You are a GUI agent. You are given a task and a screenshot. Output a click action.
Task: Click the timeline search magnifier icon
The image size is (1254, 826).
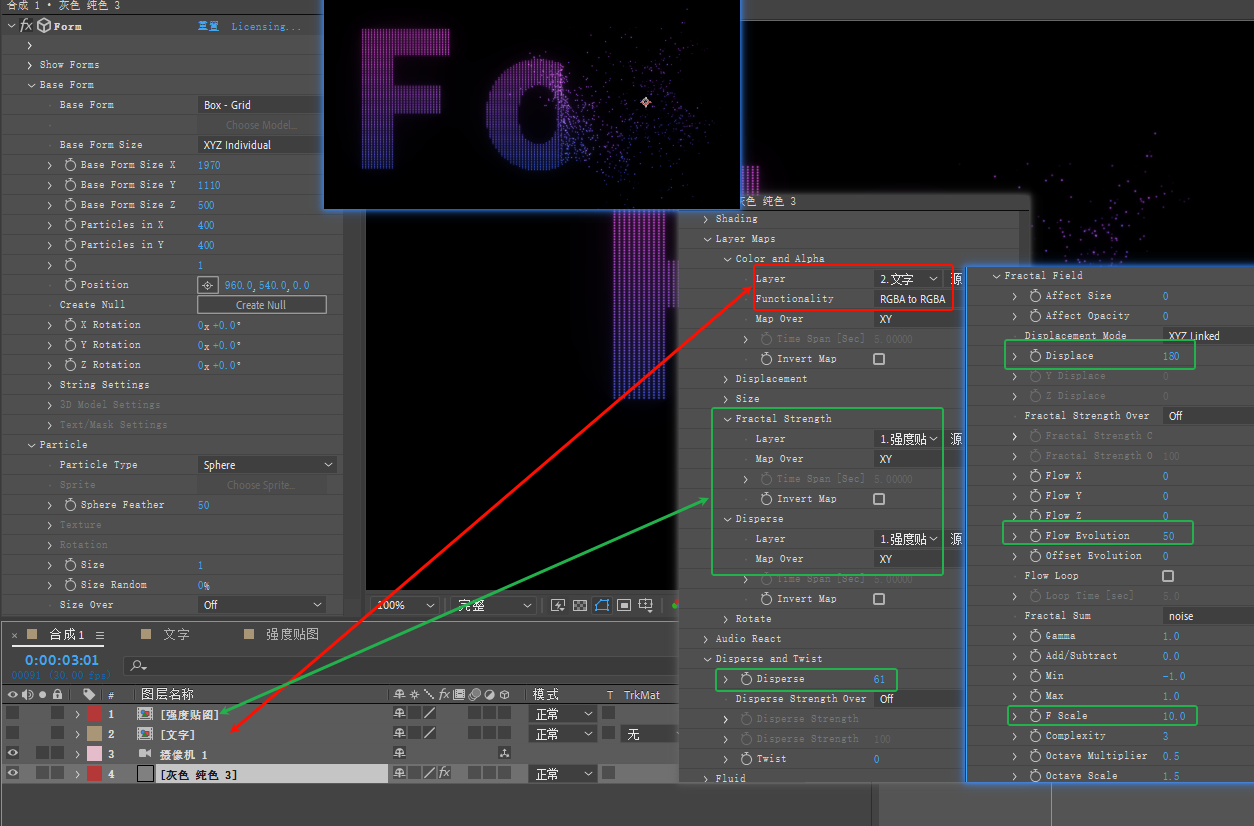(x=139, y=666)
